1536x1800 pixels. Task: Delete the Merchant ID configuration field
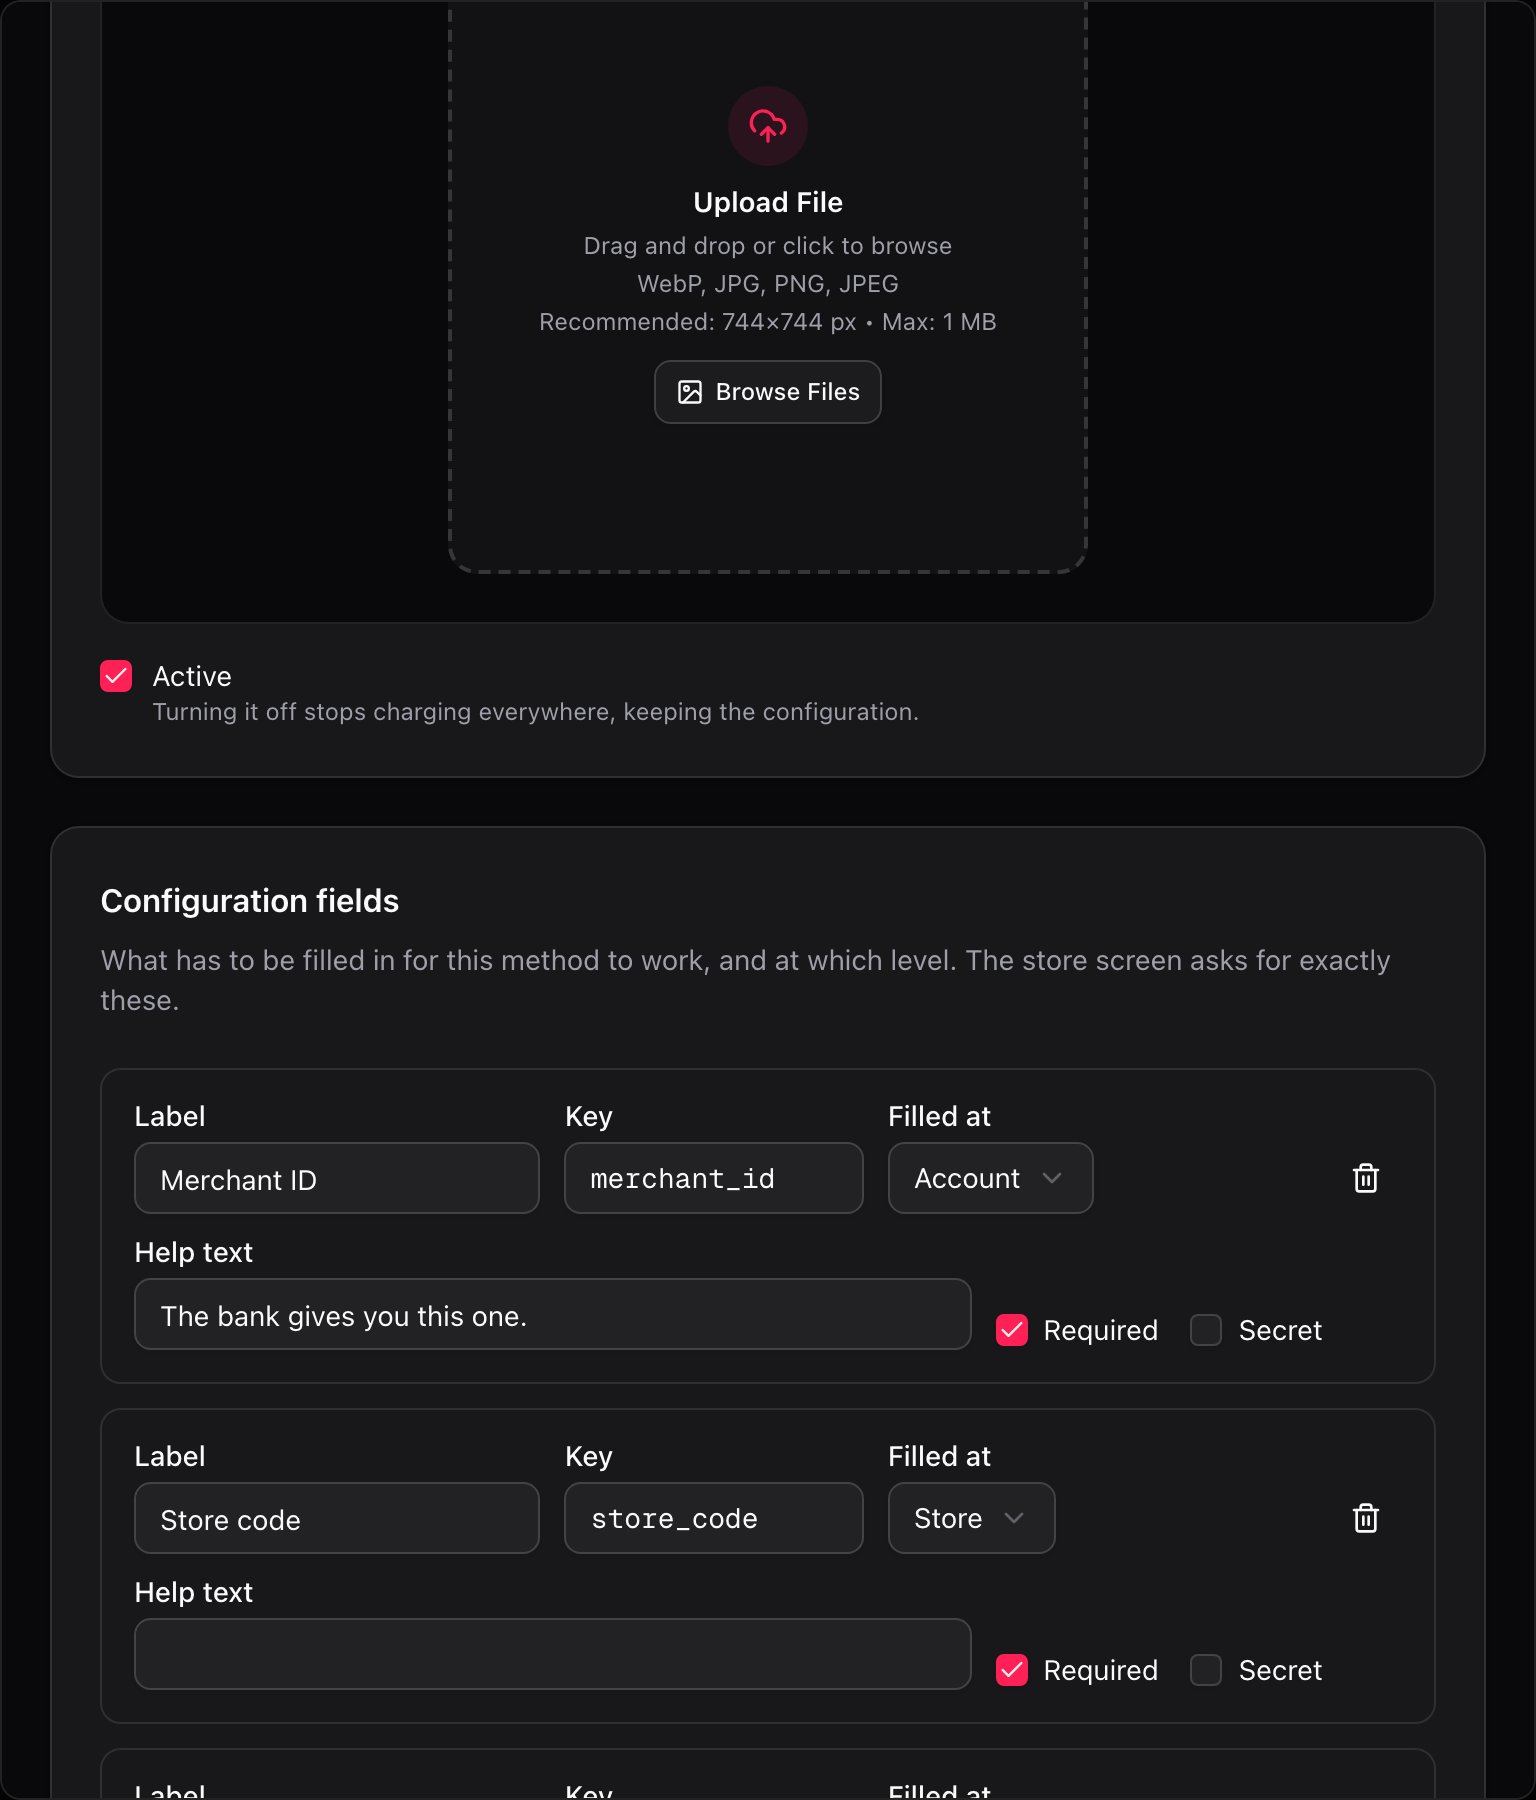(1365, 1178)
